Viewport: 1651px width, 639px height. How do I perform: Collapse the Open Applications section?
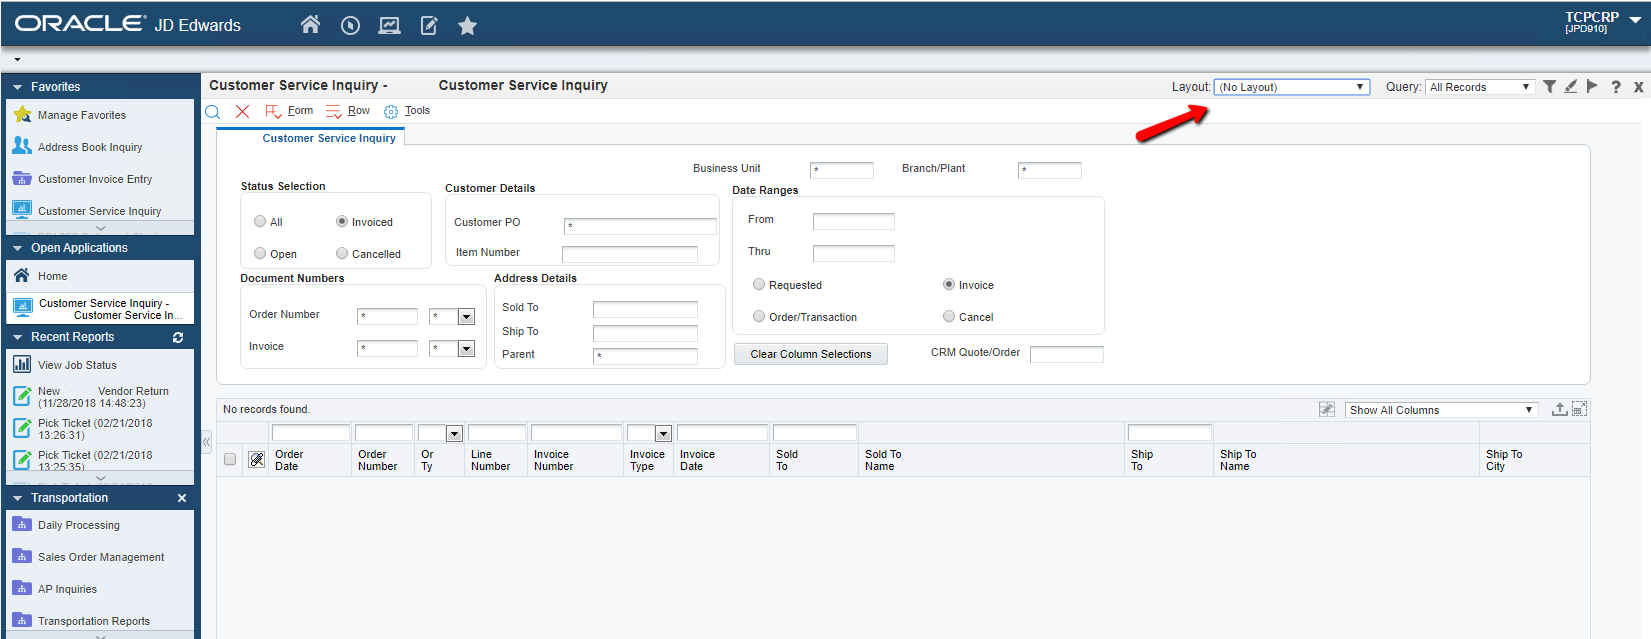pos(17,249)
